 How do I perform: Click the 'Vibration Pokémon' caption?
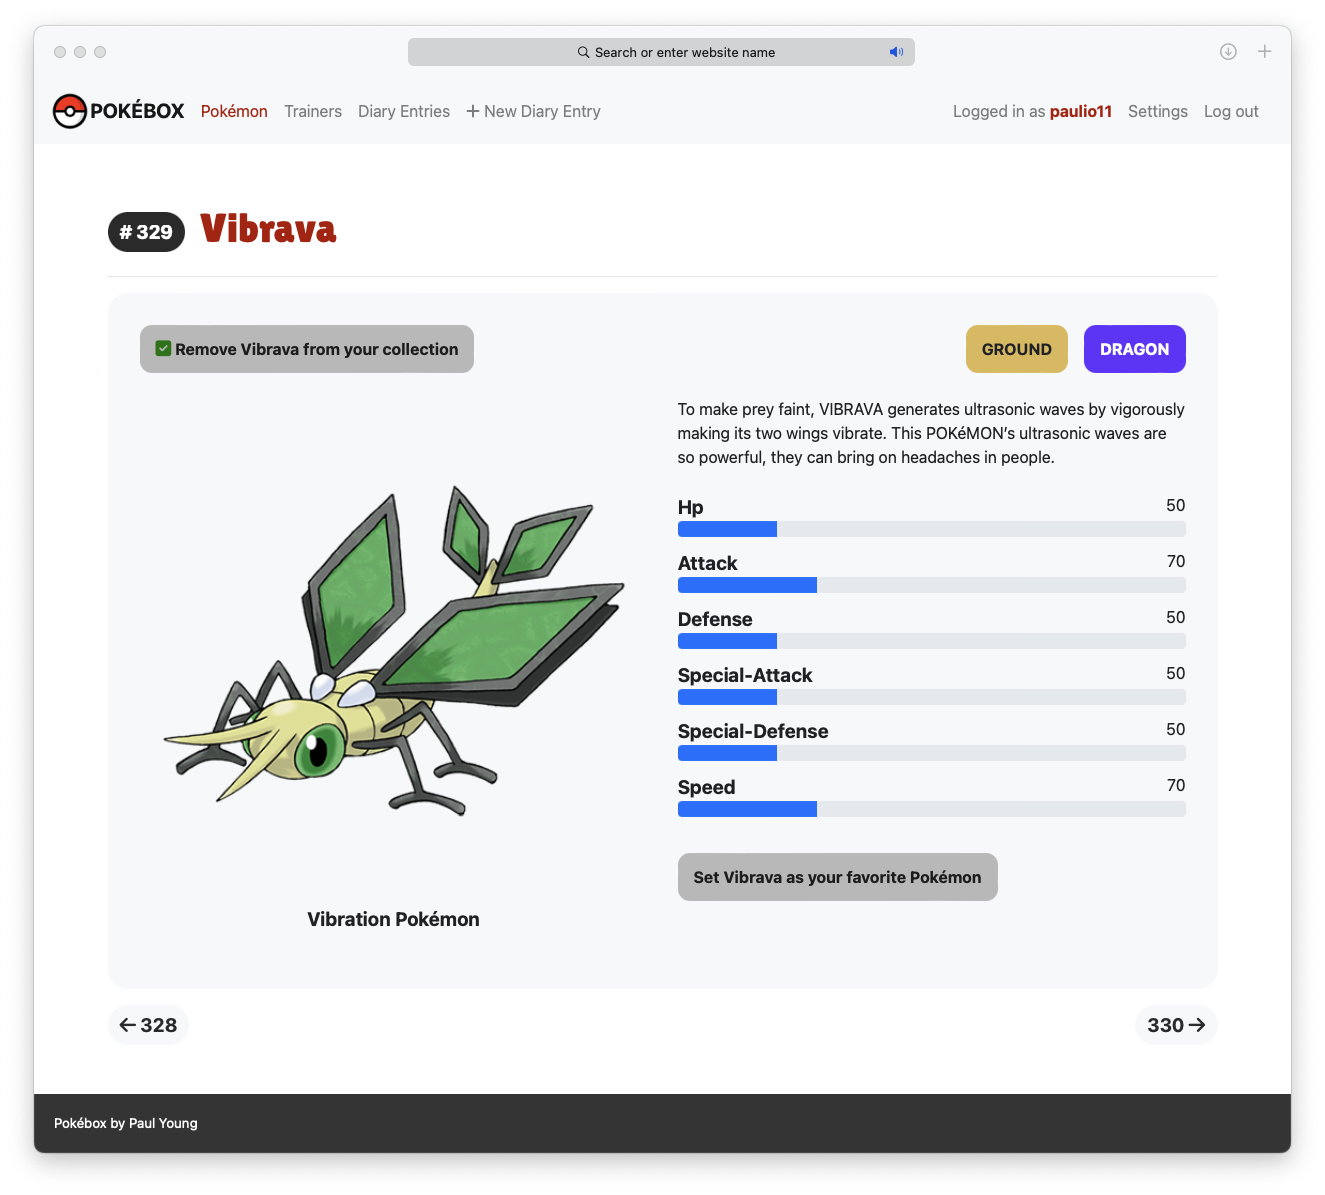393,919
